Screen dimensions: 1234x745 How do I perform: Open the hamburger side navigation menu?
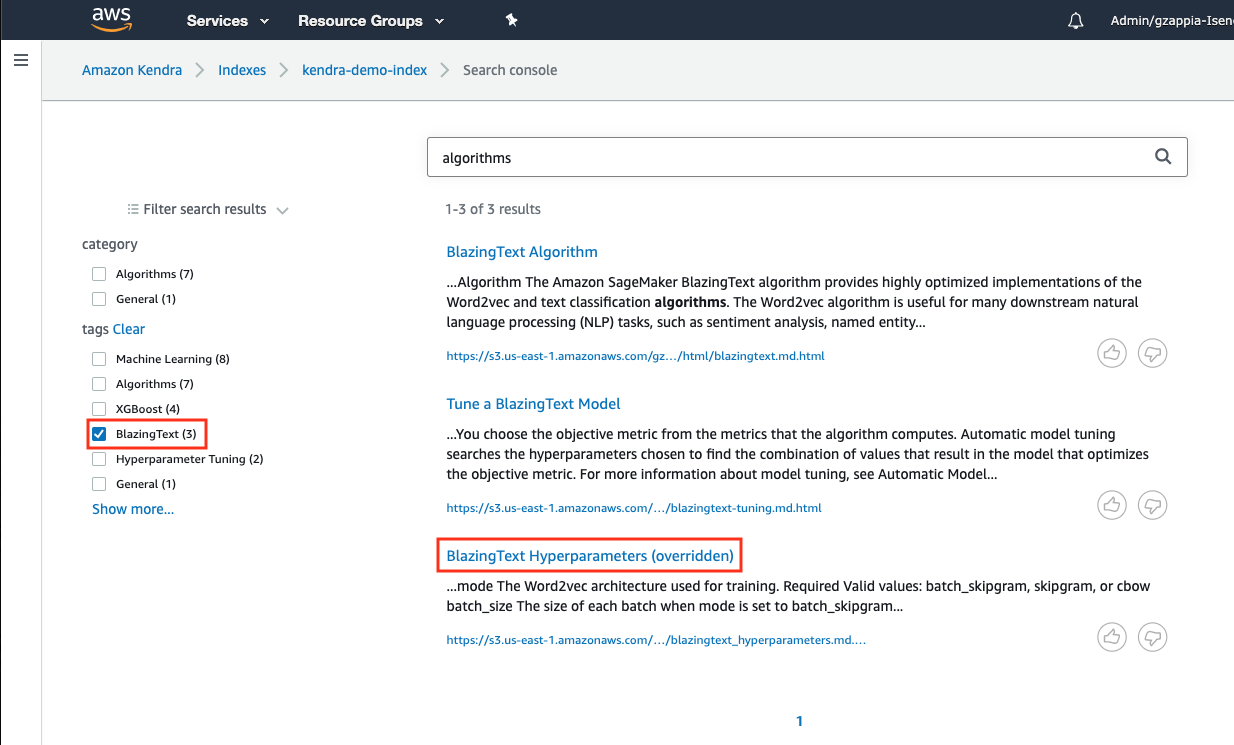point(21,60)
